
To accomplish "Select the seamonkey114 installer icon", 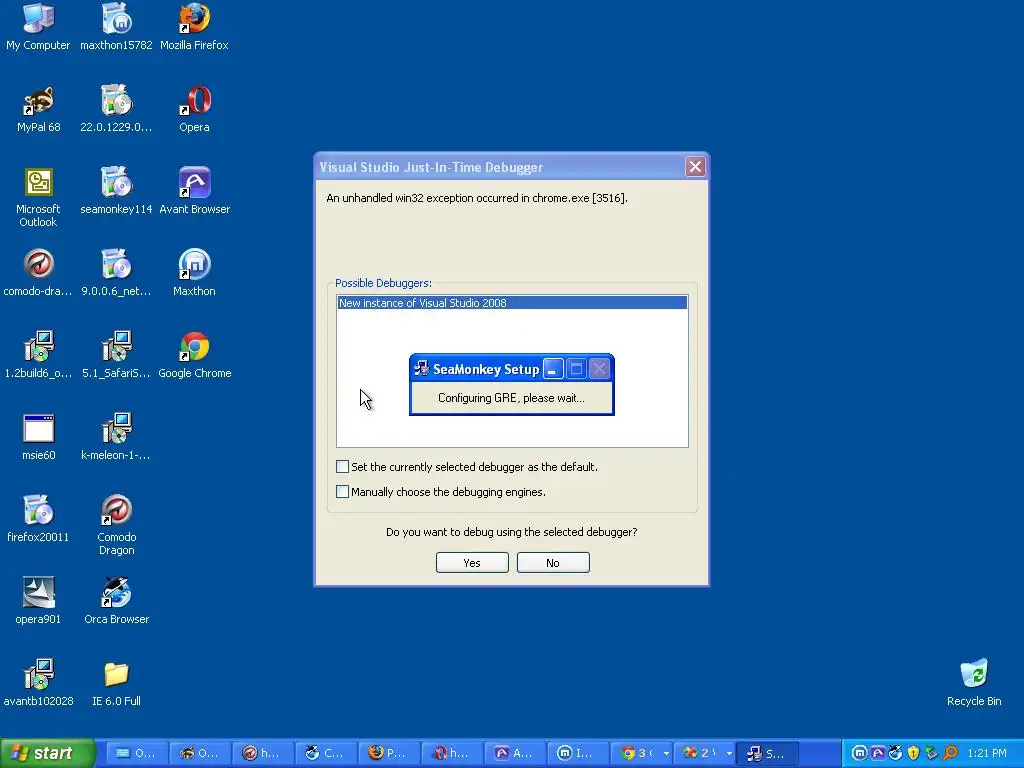I will tap(116, 191).
